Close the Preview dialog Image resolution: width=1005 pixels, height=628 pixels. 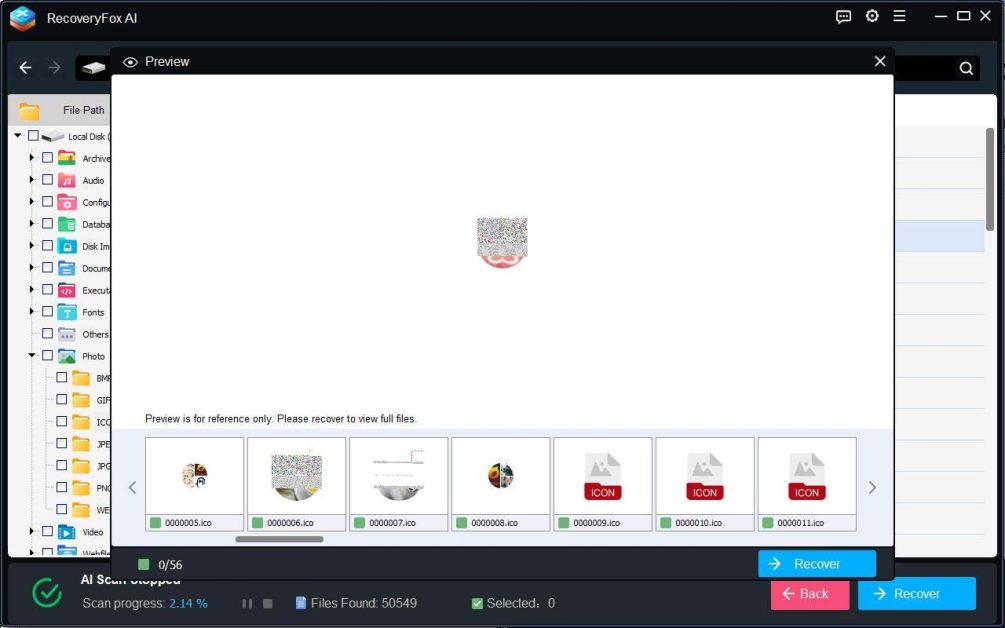tap(879, 61)
